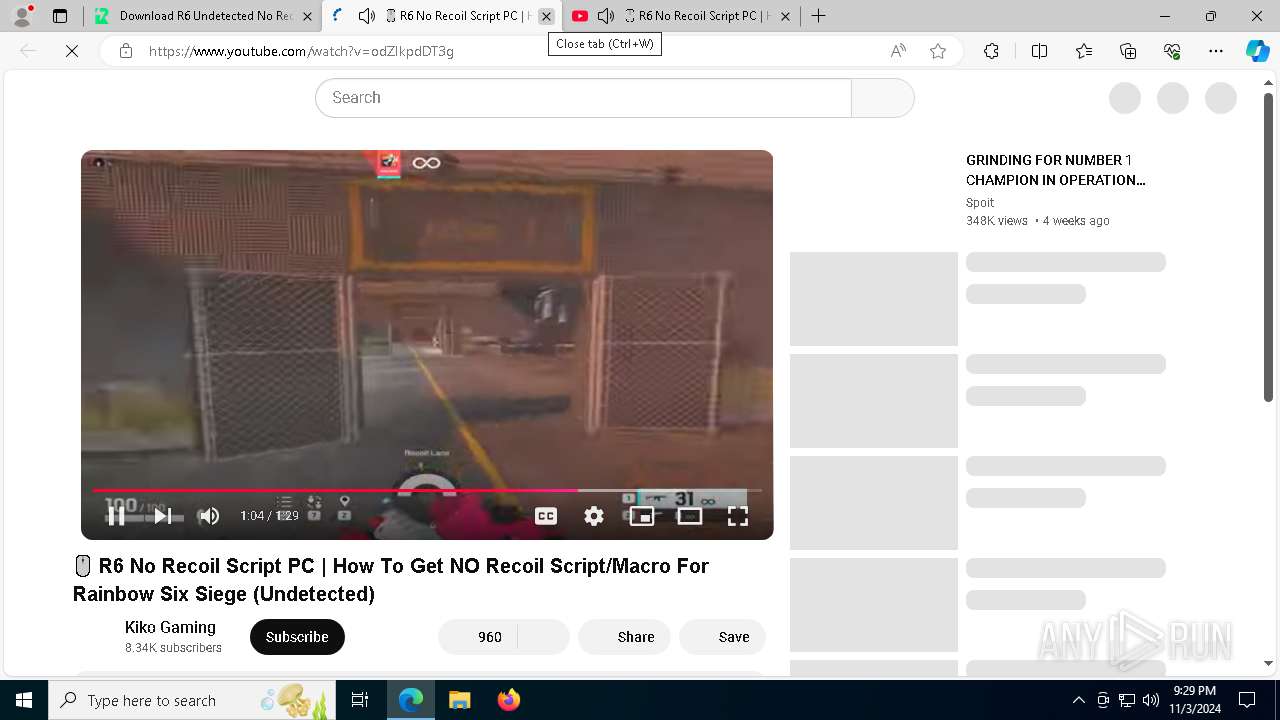Open Favorites list
Image resolution: width=1280 pixels, height=720 pixels.
pyautogui.click(x=1084, y=51)
